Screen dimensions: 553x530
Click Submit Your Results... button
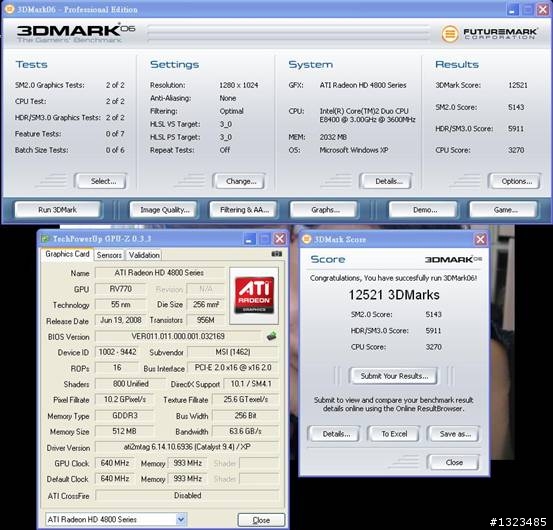point(394,376)
